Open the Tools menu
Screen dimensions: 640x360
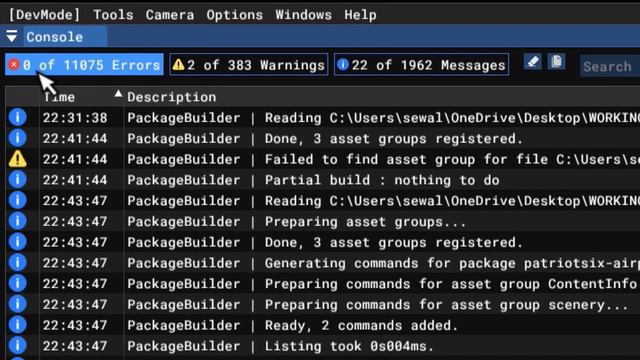113,15
